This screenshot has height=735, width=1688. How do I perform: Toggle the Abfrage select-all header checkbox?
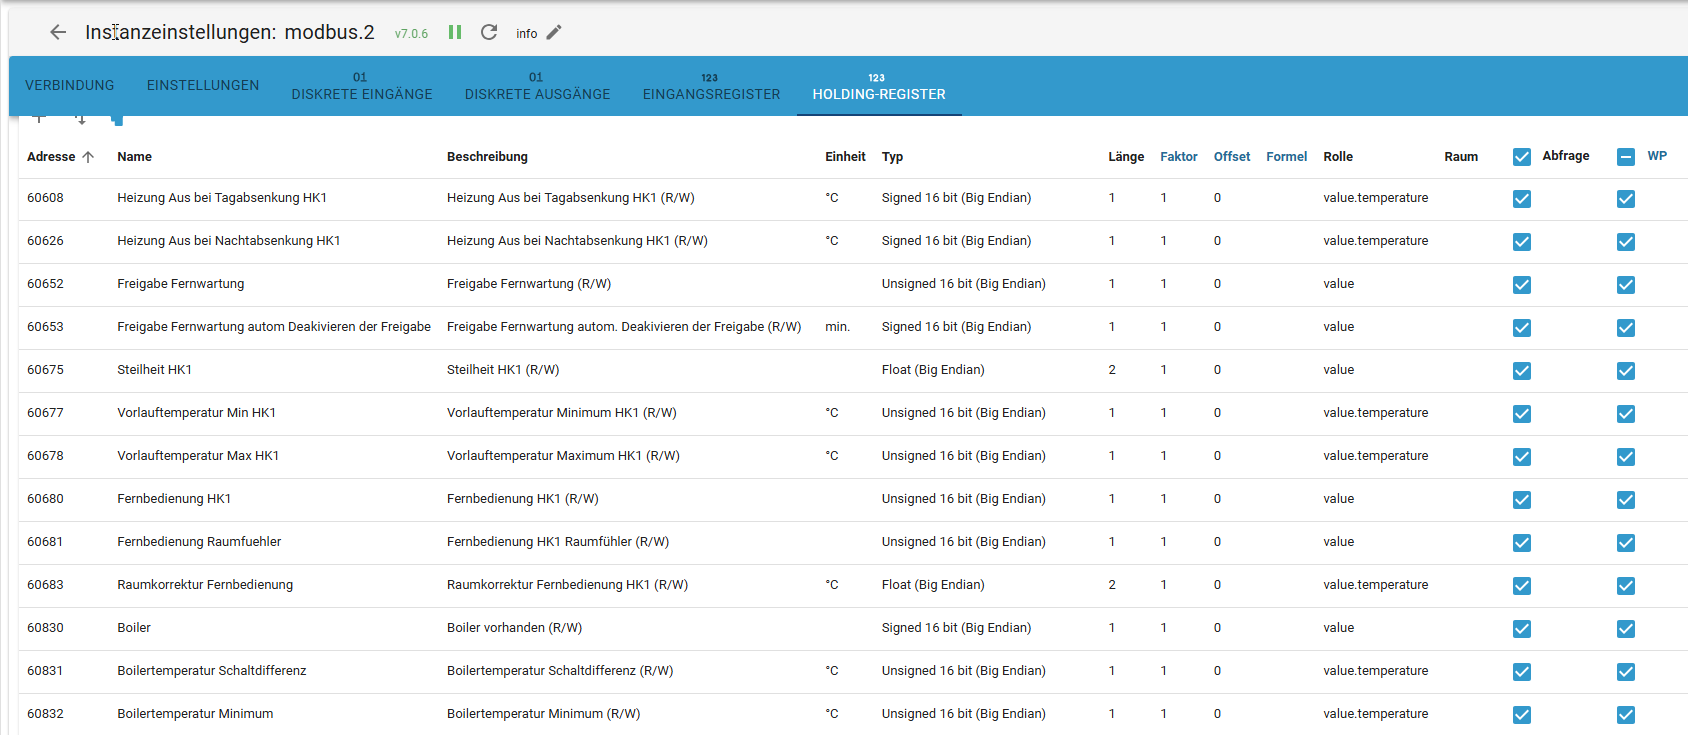1522,157
